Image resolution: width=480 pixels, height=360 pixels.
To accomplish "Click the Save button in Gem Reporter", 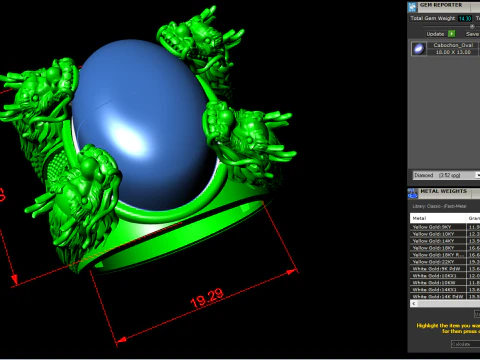I will tap(472, 34).
